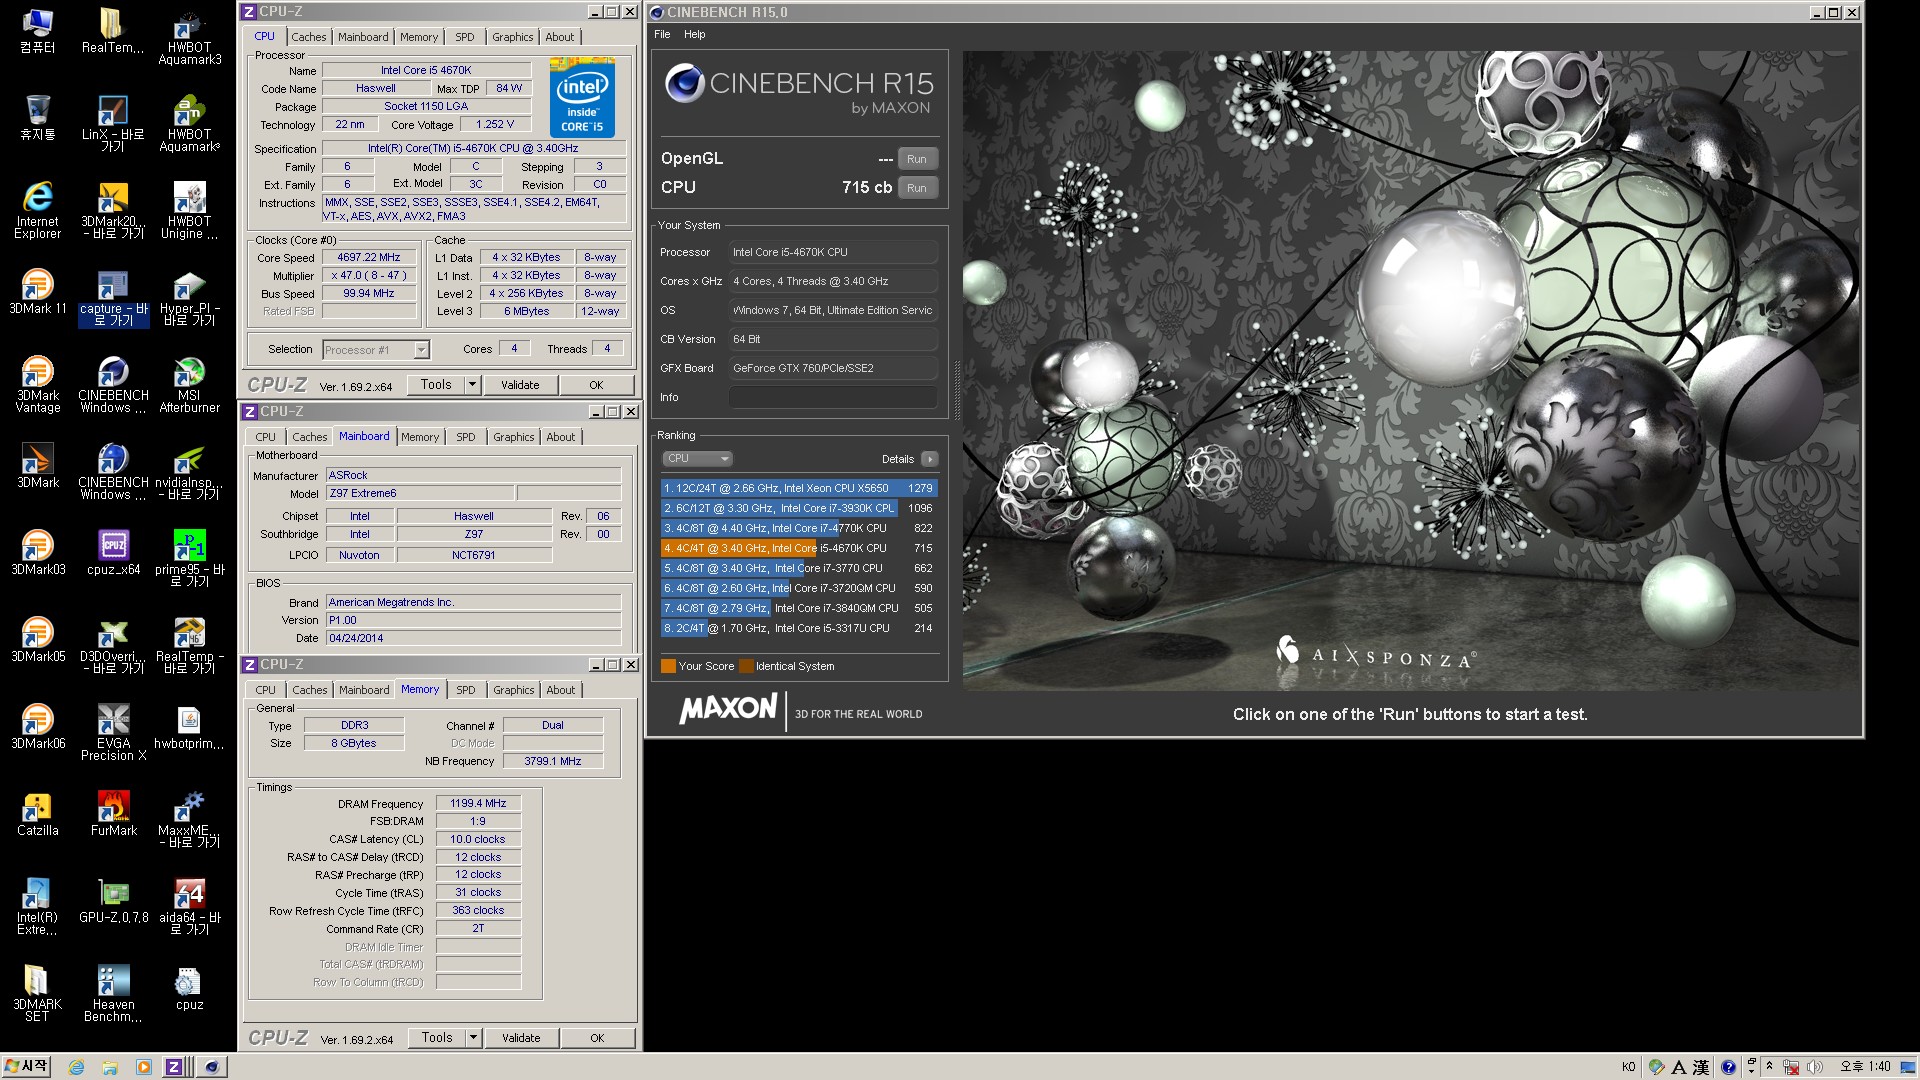Launch FurMark desktop icon
Screen dimensions: 1920x1080
coord(113,814)
